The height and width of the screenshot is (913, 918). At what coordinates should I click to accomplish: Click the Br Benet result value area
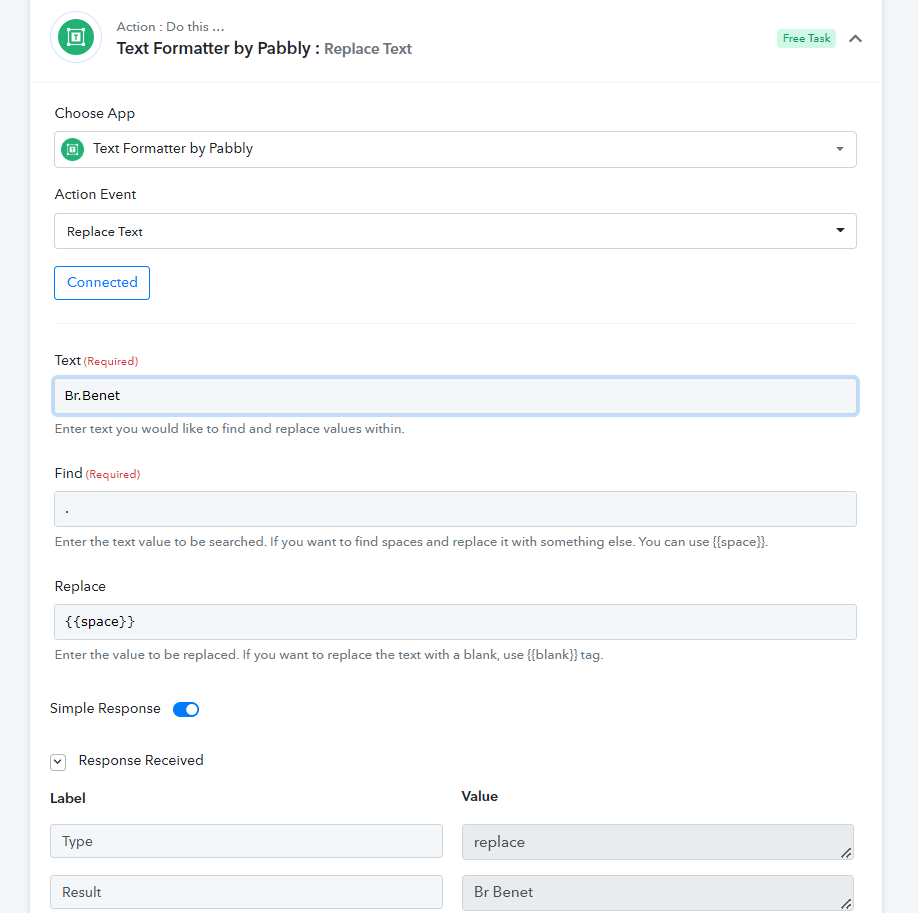click(x=657, y=893)
